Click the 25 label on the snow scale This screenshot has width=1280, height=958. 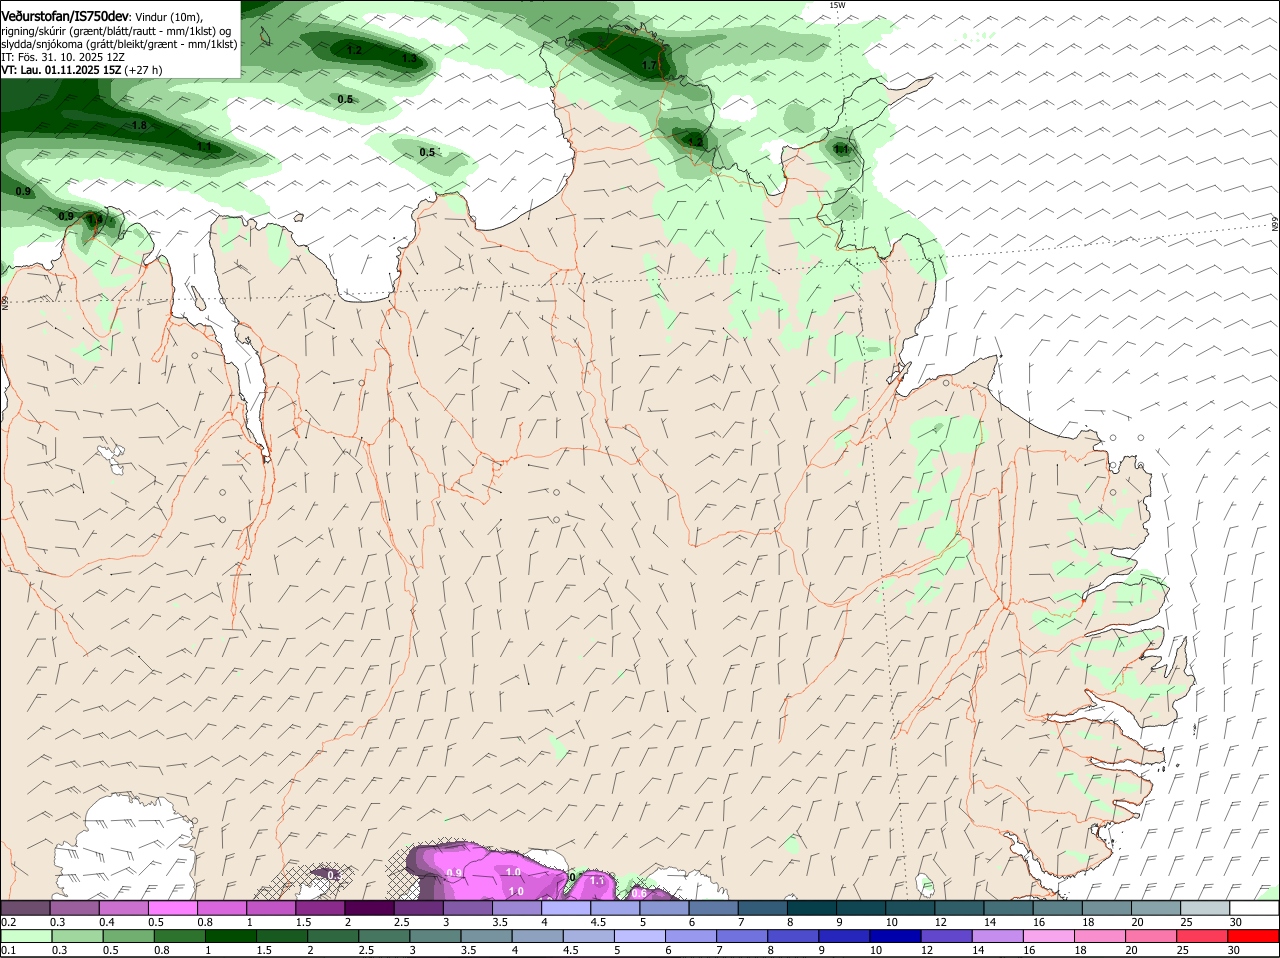[x=1187, y=922]
